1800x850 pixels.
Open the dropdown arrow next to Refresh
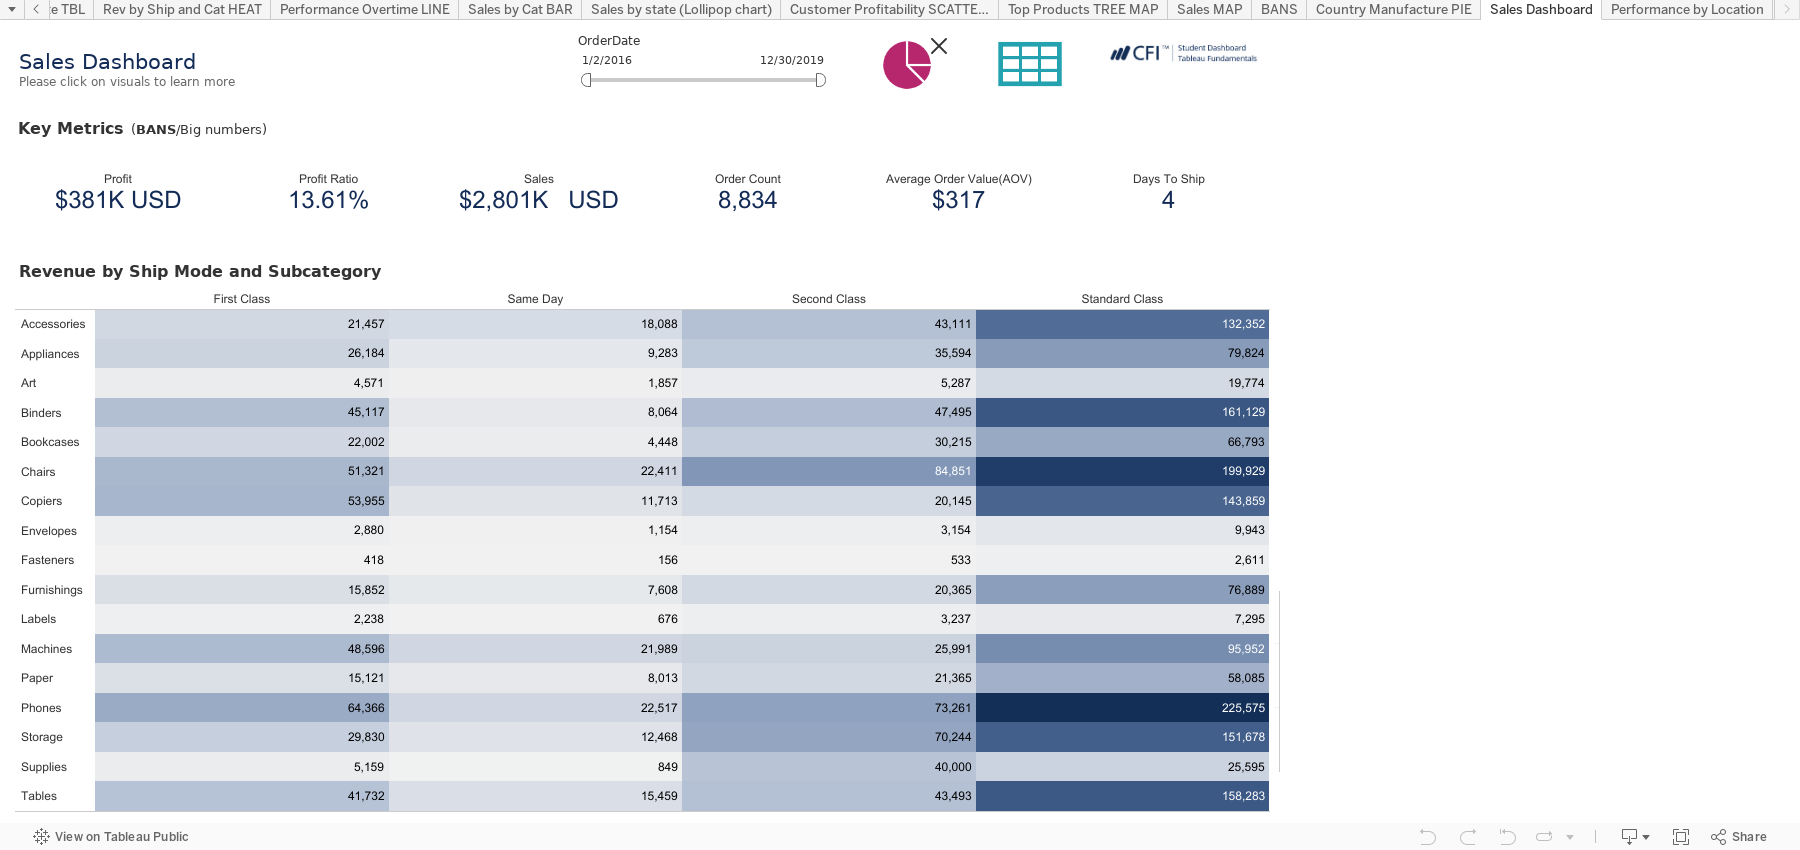[1570, 837]
